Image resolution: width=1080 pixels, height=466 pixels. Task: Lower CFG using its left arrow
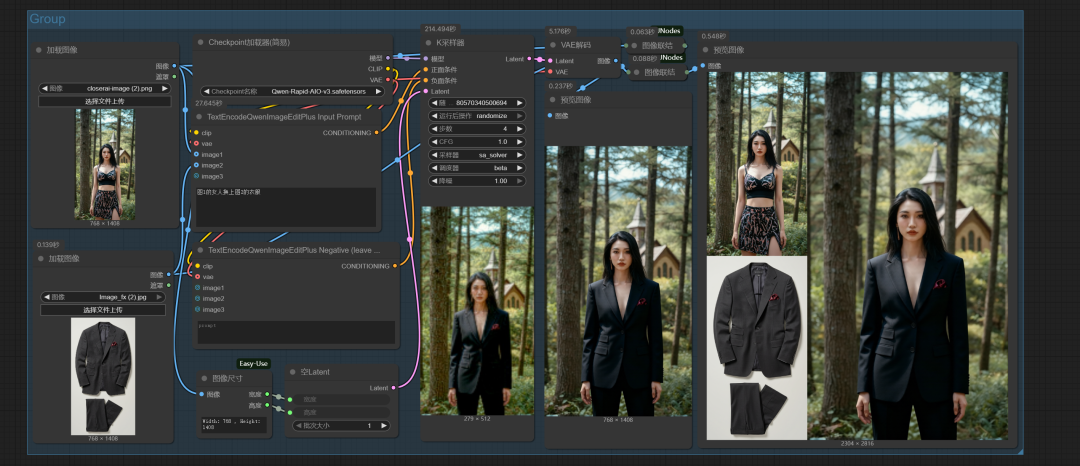[433, 142]
